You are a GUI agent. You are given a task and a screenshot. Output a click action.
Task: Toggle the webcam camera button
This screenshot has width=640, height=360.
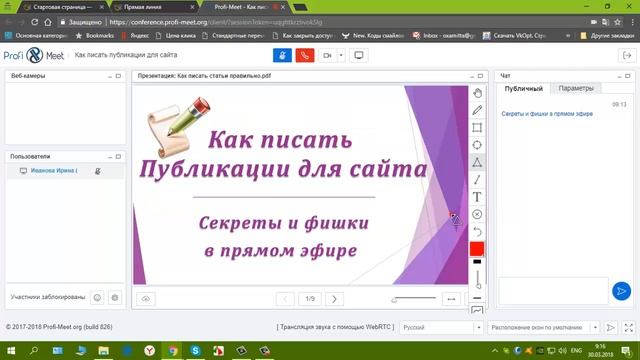click(x=327, y=56)
